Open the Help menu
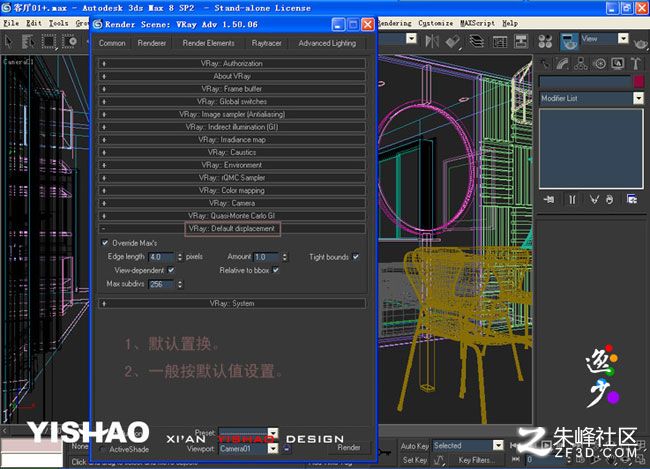 (510, 23)
